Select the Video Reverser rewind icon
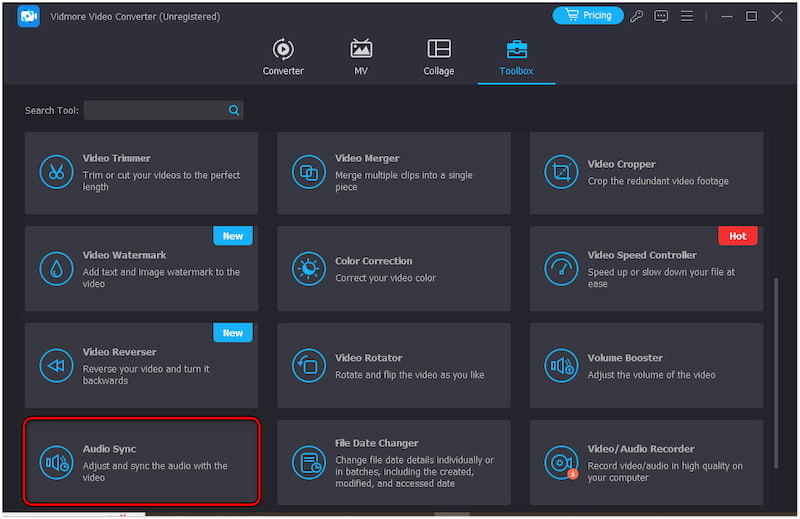The image size is (800, 519). point(56,365)
